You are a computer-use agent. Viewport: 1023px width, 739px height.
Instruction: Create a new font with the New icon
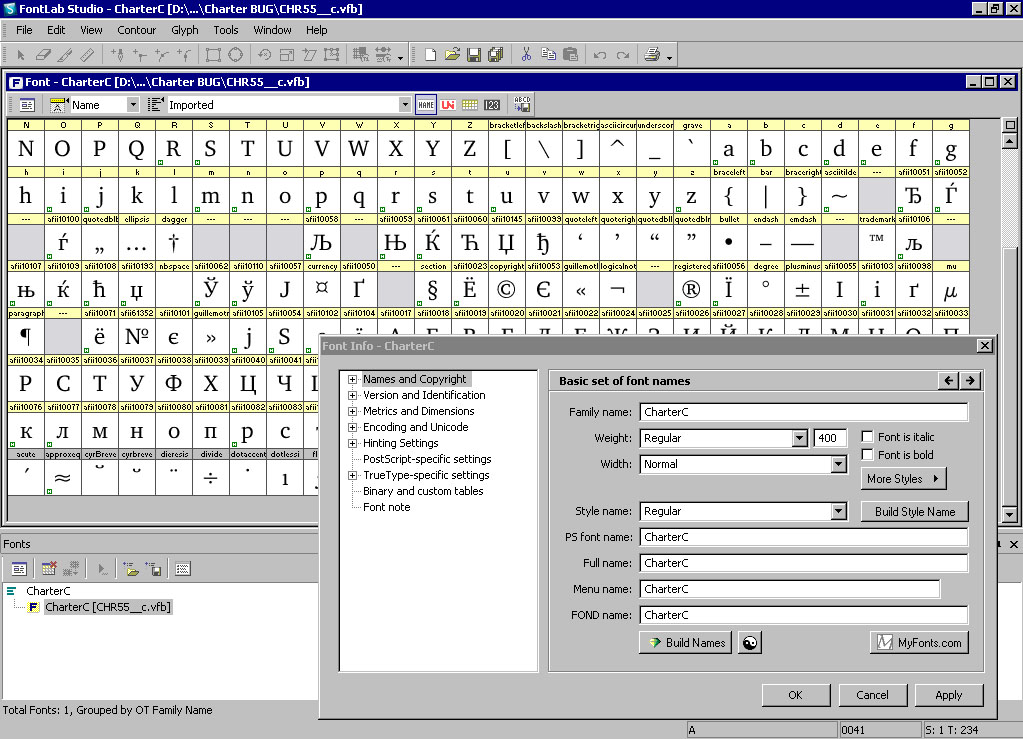pyautogui.click(x=430, y=55)
